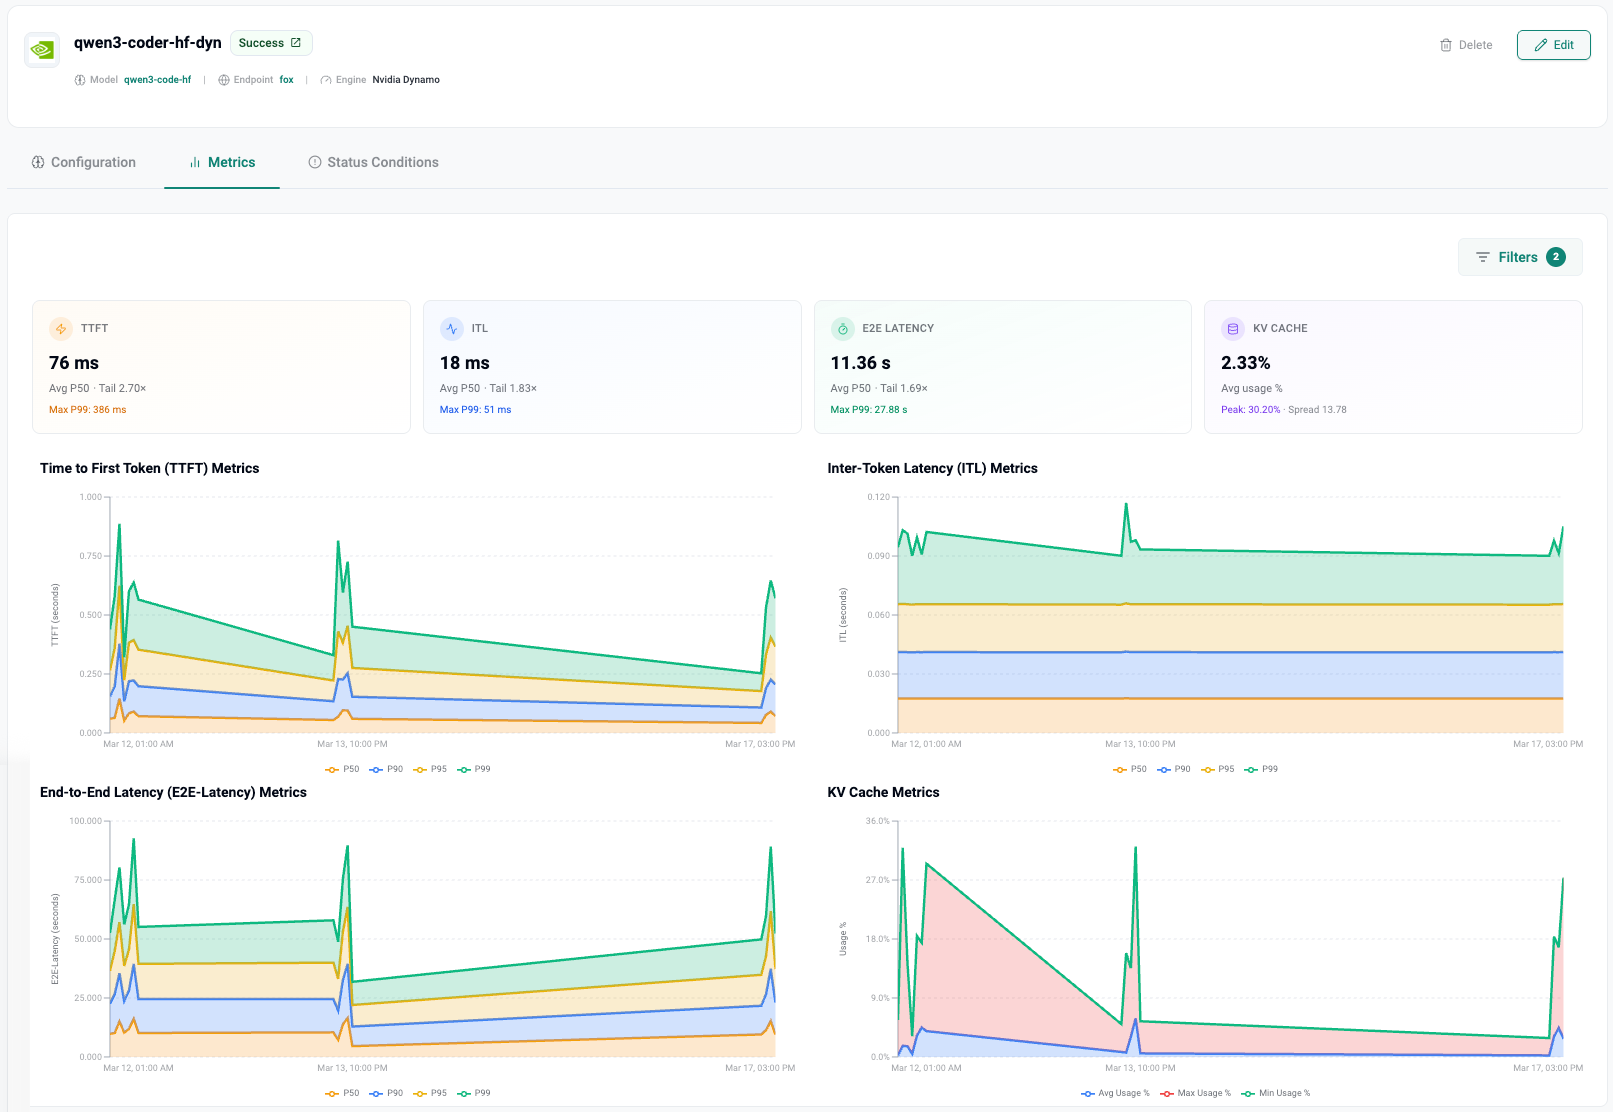Open the qwen3-code-hf model link
The width and height of the screenshot is (1613, 1112).
pos(157,79)
